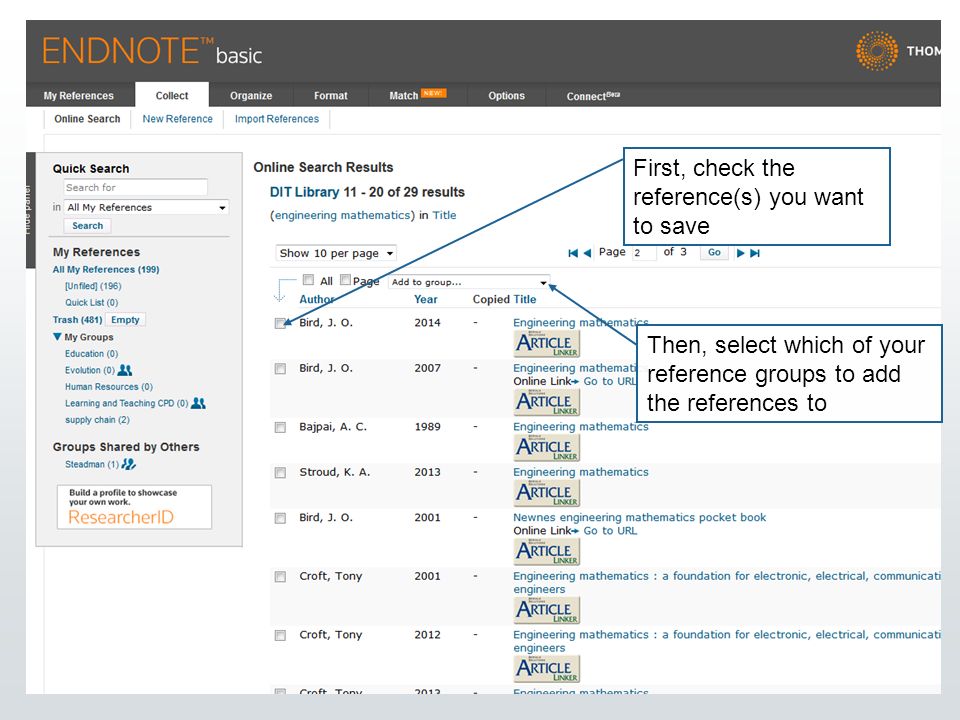Empty the Trash
Image resolution: width=960 pixels, height=720 pixels.
126,320
